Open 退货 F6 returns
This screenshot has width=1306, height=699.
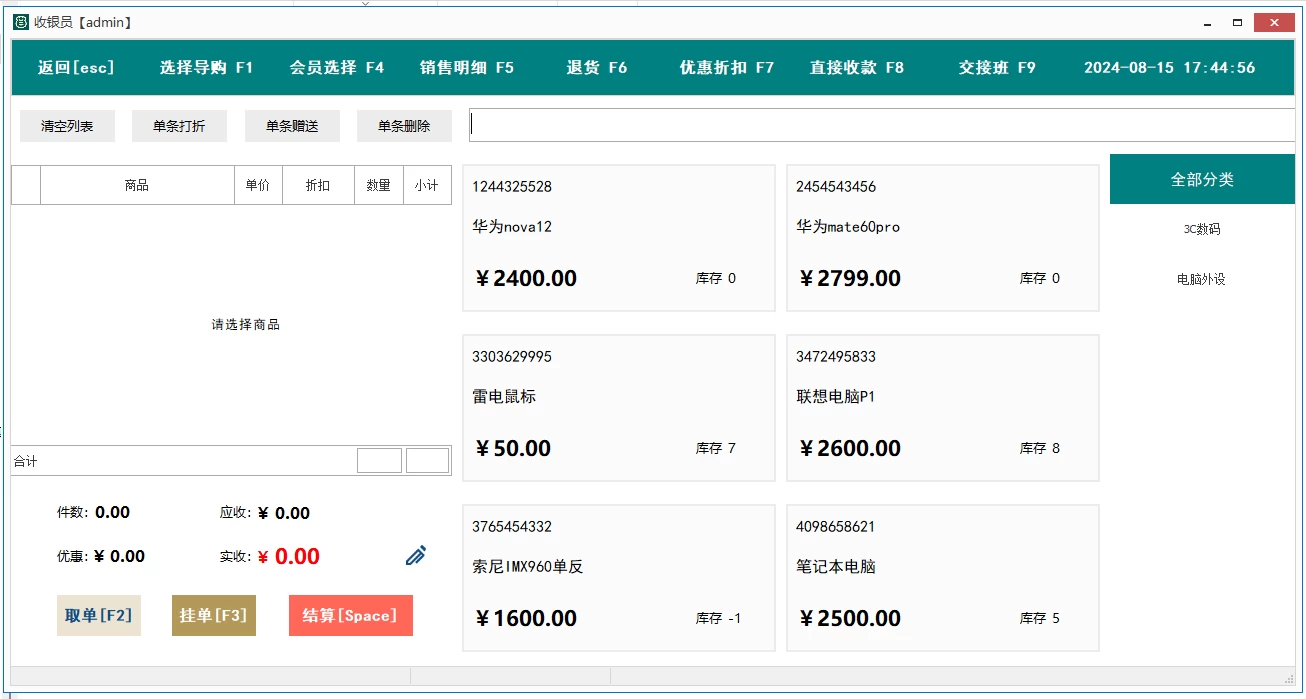coord(596,68)
